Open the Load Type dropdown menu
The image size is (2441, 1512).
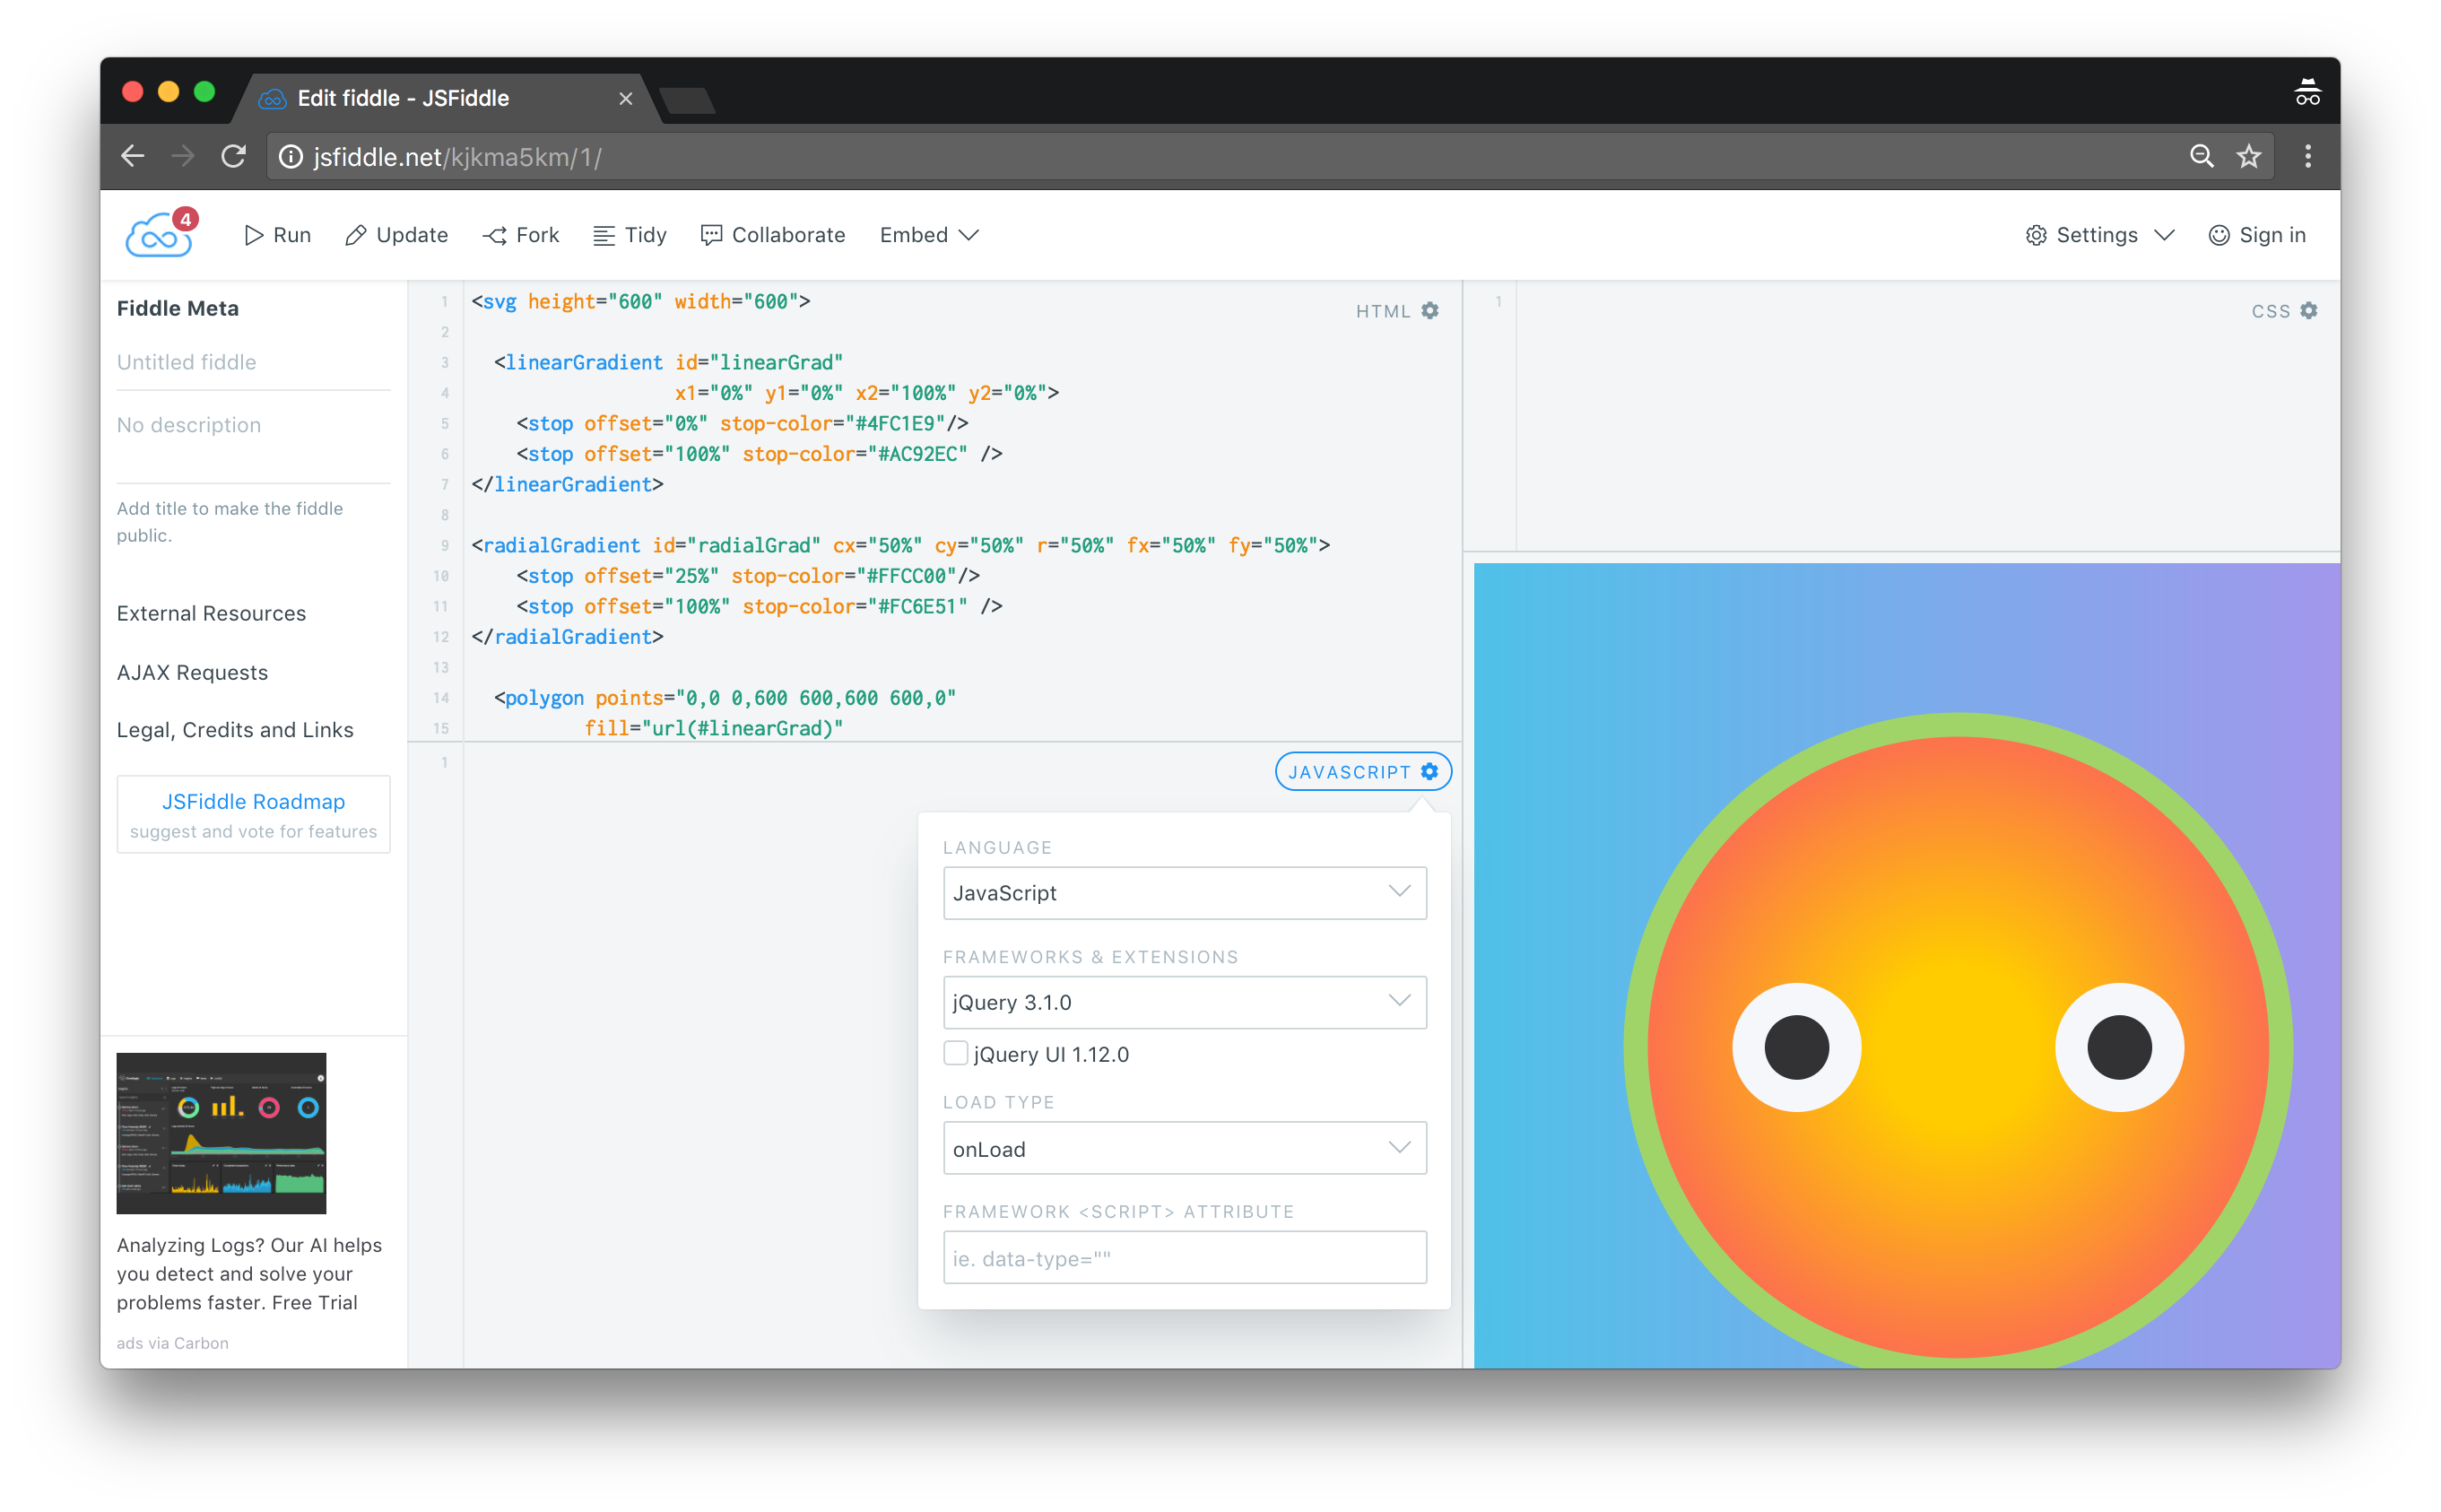point(1182,1150)
